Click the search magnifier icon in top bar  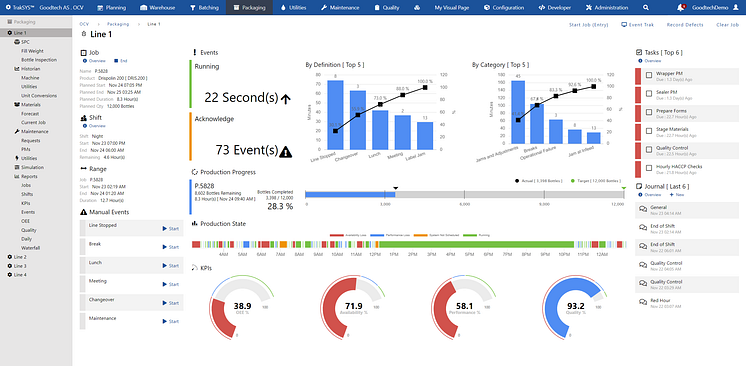pos(645,8)
